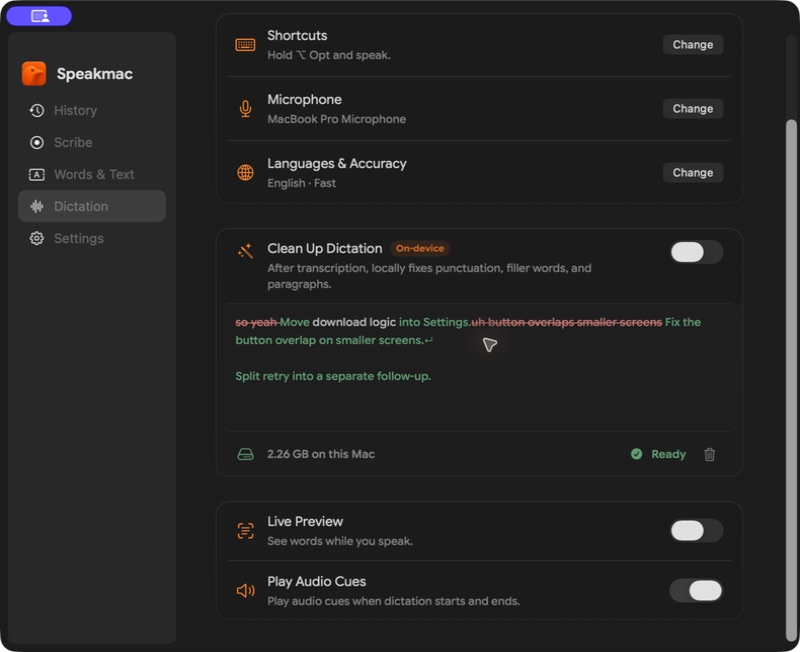
Task: Click 'MacBook Pro Microphone' subtitle
Action: [x=337, y=119]
